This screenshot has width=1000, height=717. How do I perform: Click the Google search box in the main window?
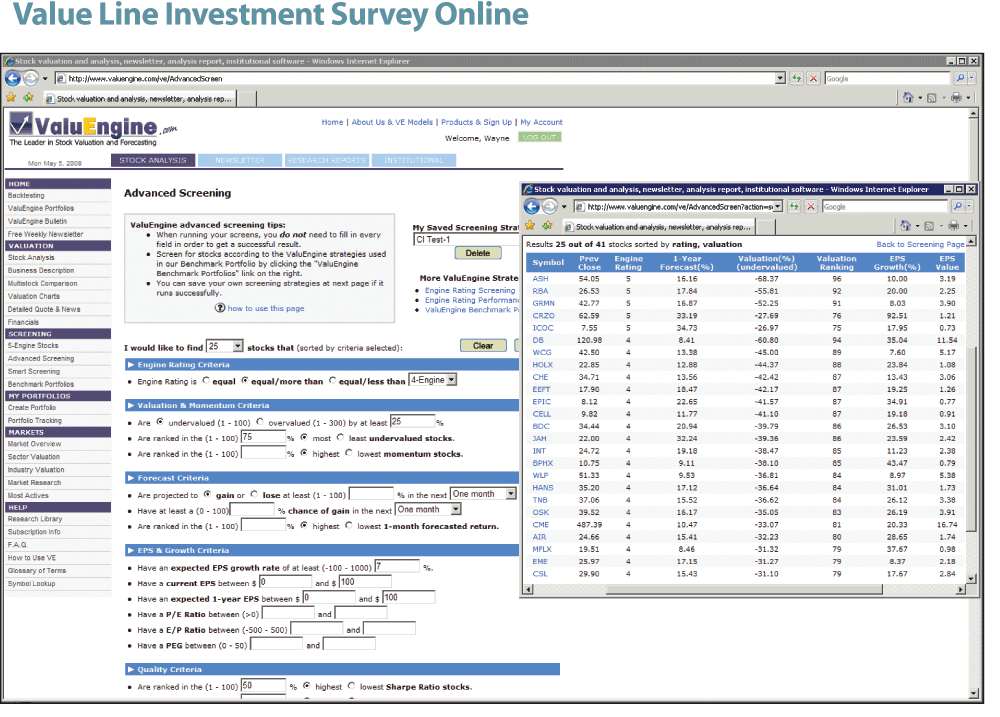click(887, 78)
